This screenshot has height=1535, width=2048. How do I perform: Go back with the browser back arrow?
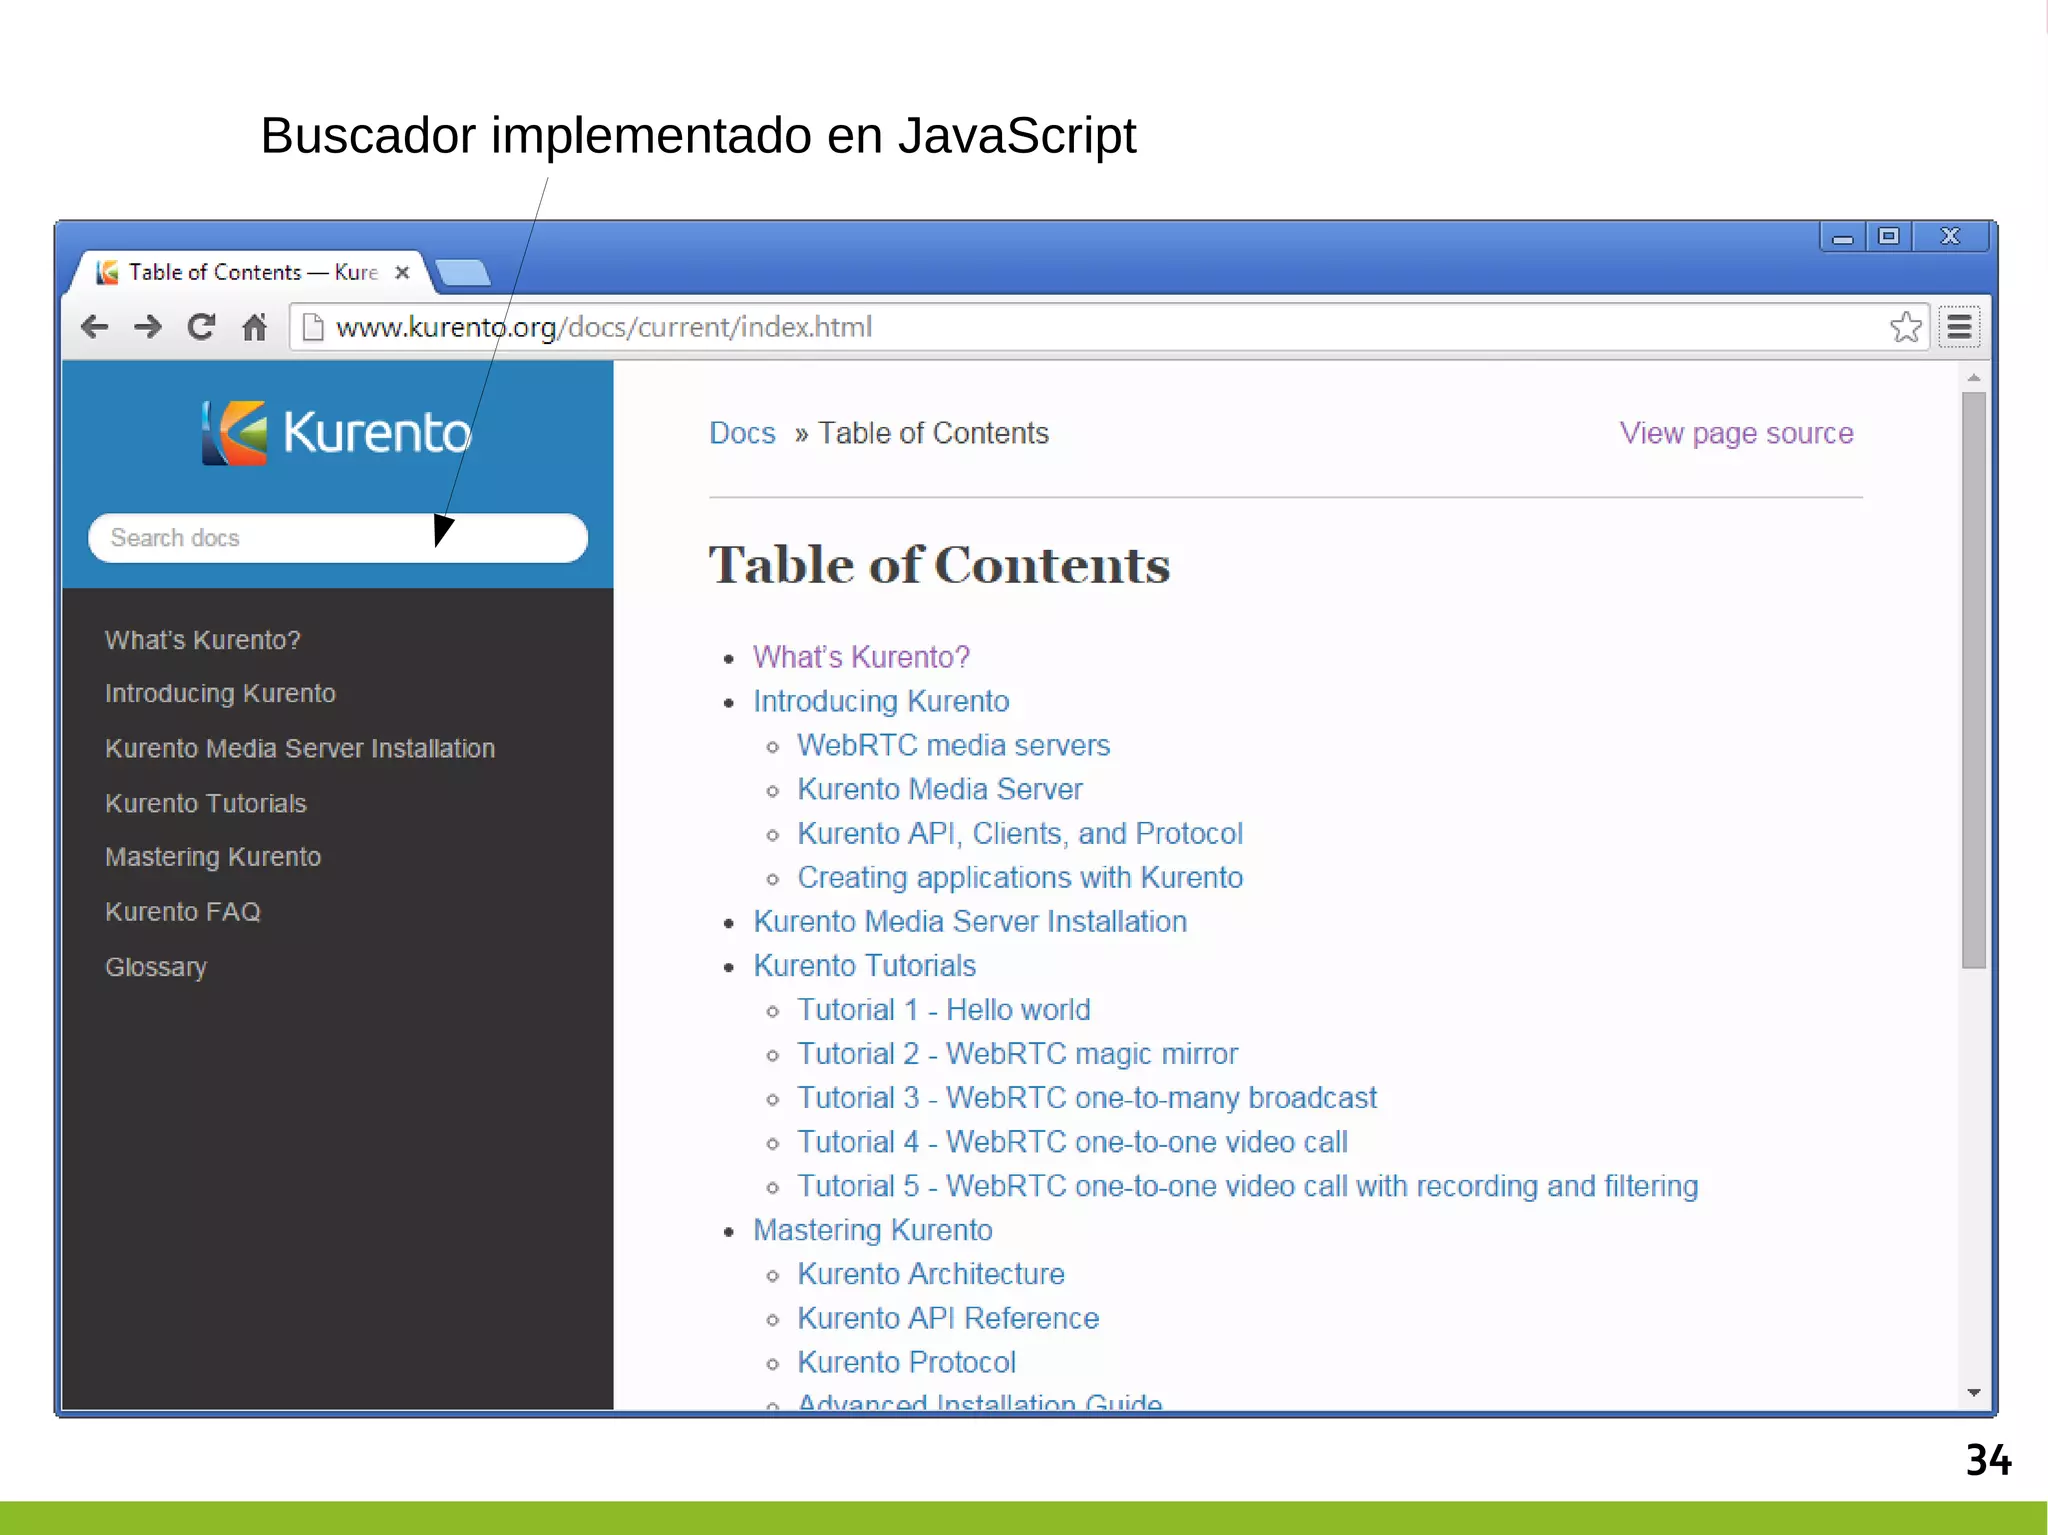(x=94, y=327)
